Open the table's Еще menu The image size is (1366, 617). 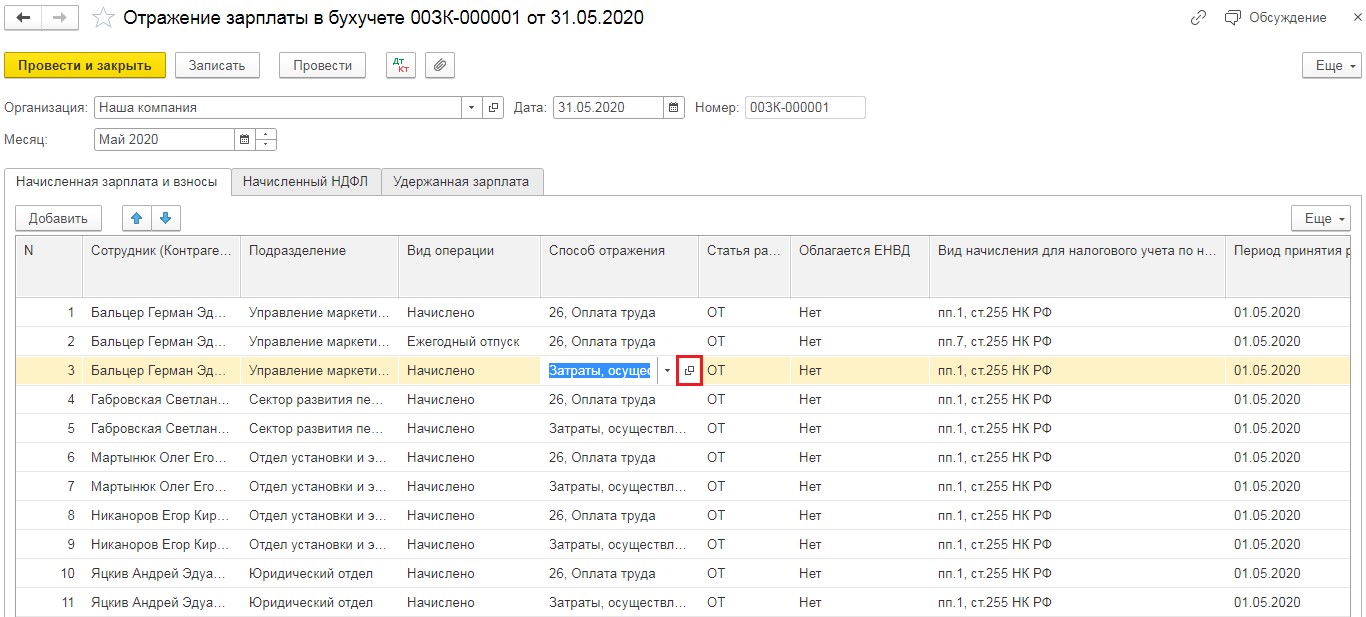point(1321,218)
